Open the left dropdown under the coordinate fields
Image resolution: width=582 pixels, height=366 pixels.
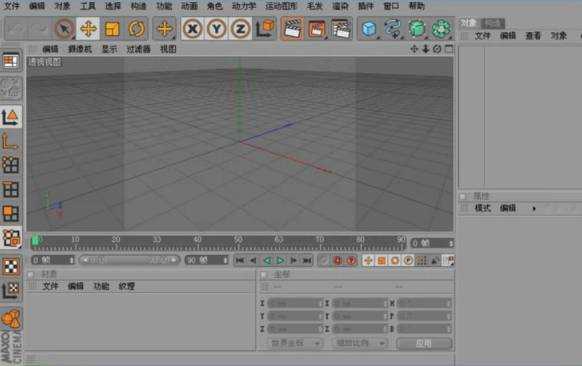coord(295,343)
